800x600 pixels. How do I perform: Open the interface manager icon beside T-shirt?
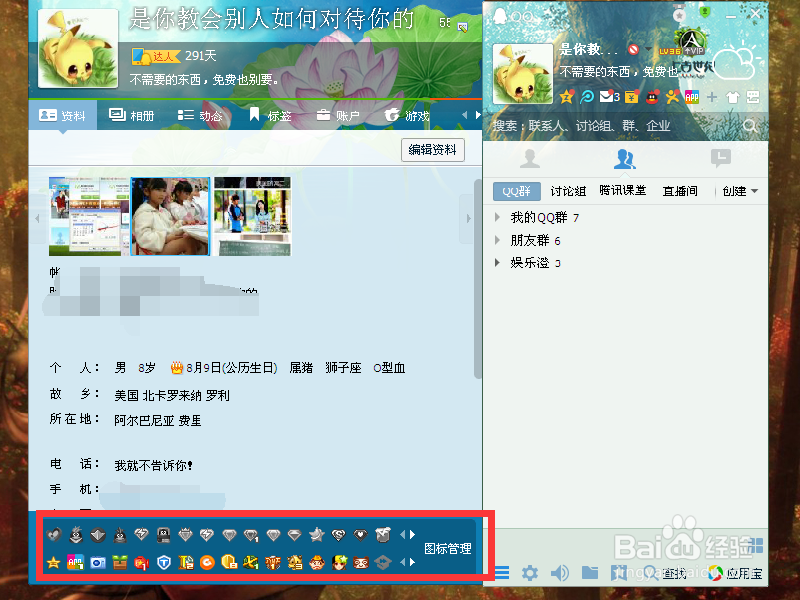tap(753, 97)
